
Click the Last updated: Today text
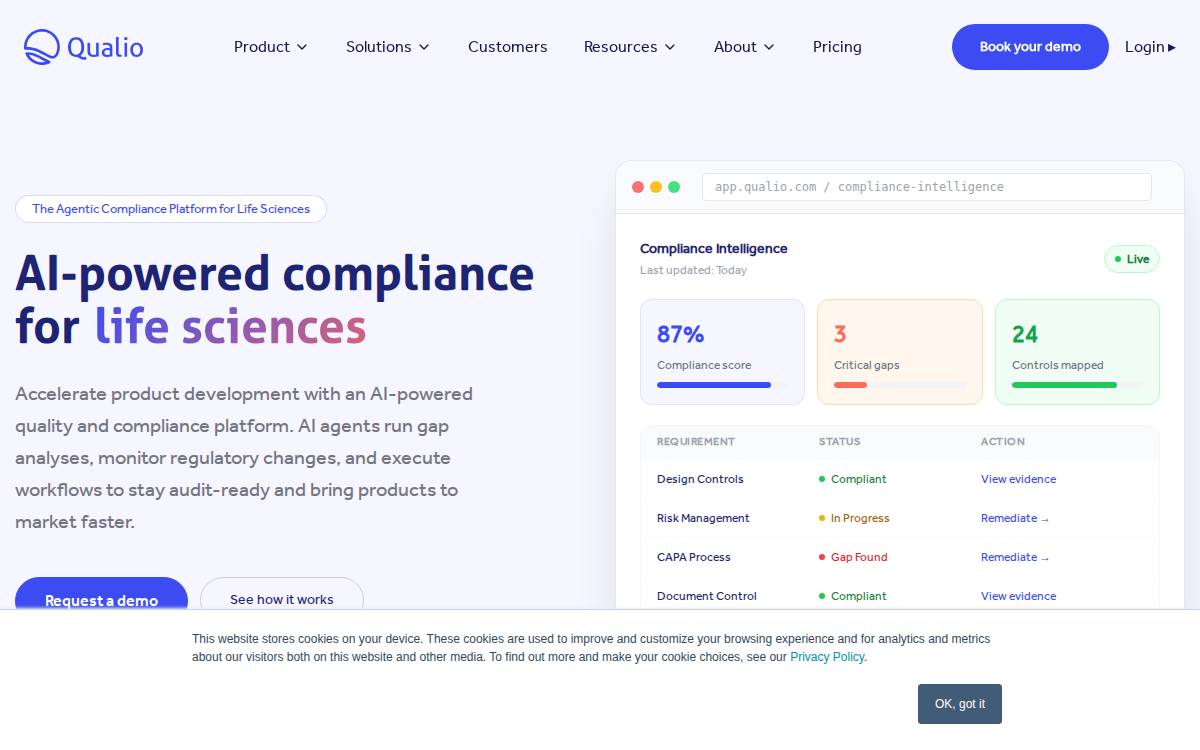pyautogui.click(x=693, y=270)
